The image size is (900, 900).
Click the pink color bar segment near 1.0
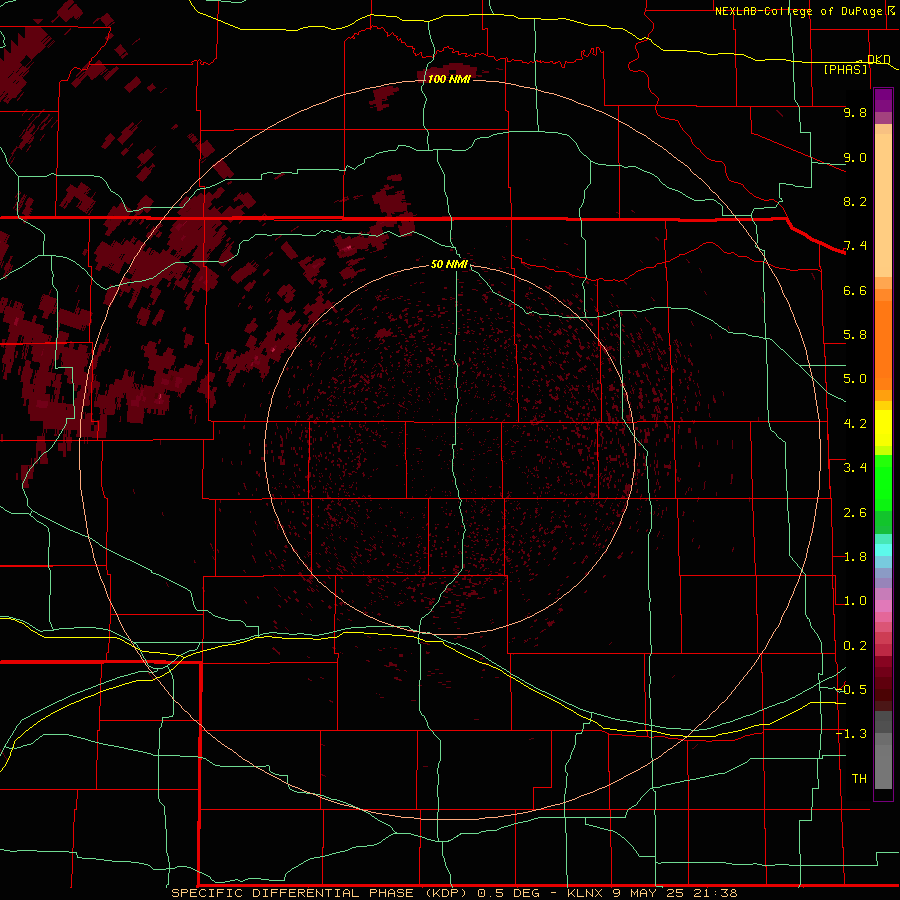click(883, 606)
